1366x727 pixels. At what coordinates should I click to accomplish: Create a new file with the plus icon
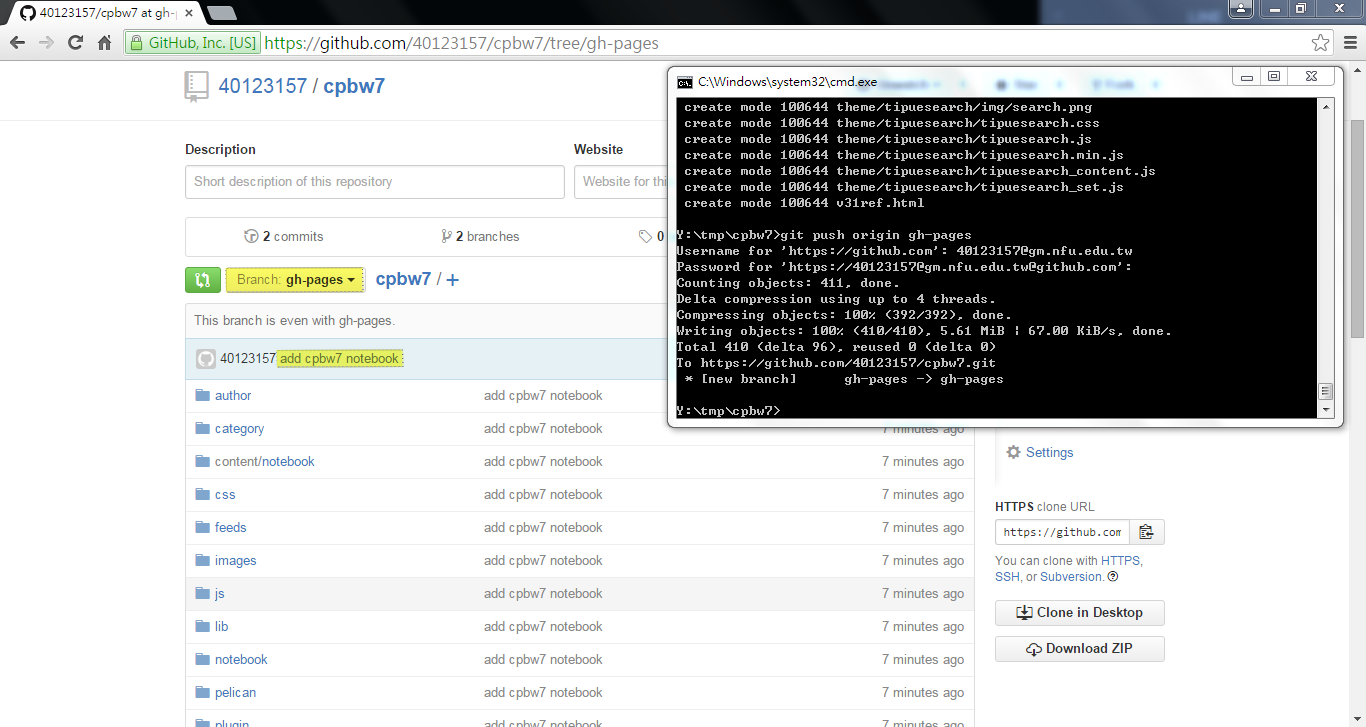pyautogui.click(x=453, y=280)
